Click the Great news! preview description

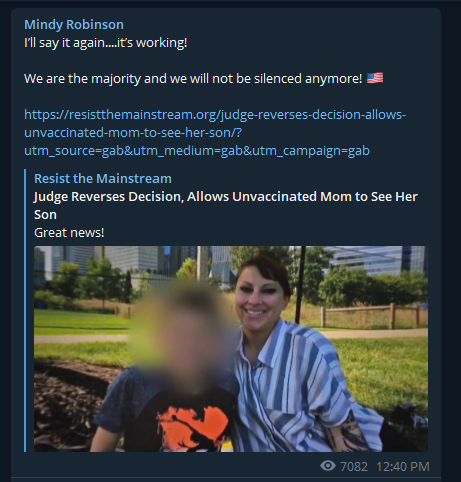point(69,233)
